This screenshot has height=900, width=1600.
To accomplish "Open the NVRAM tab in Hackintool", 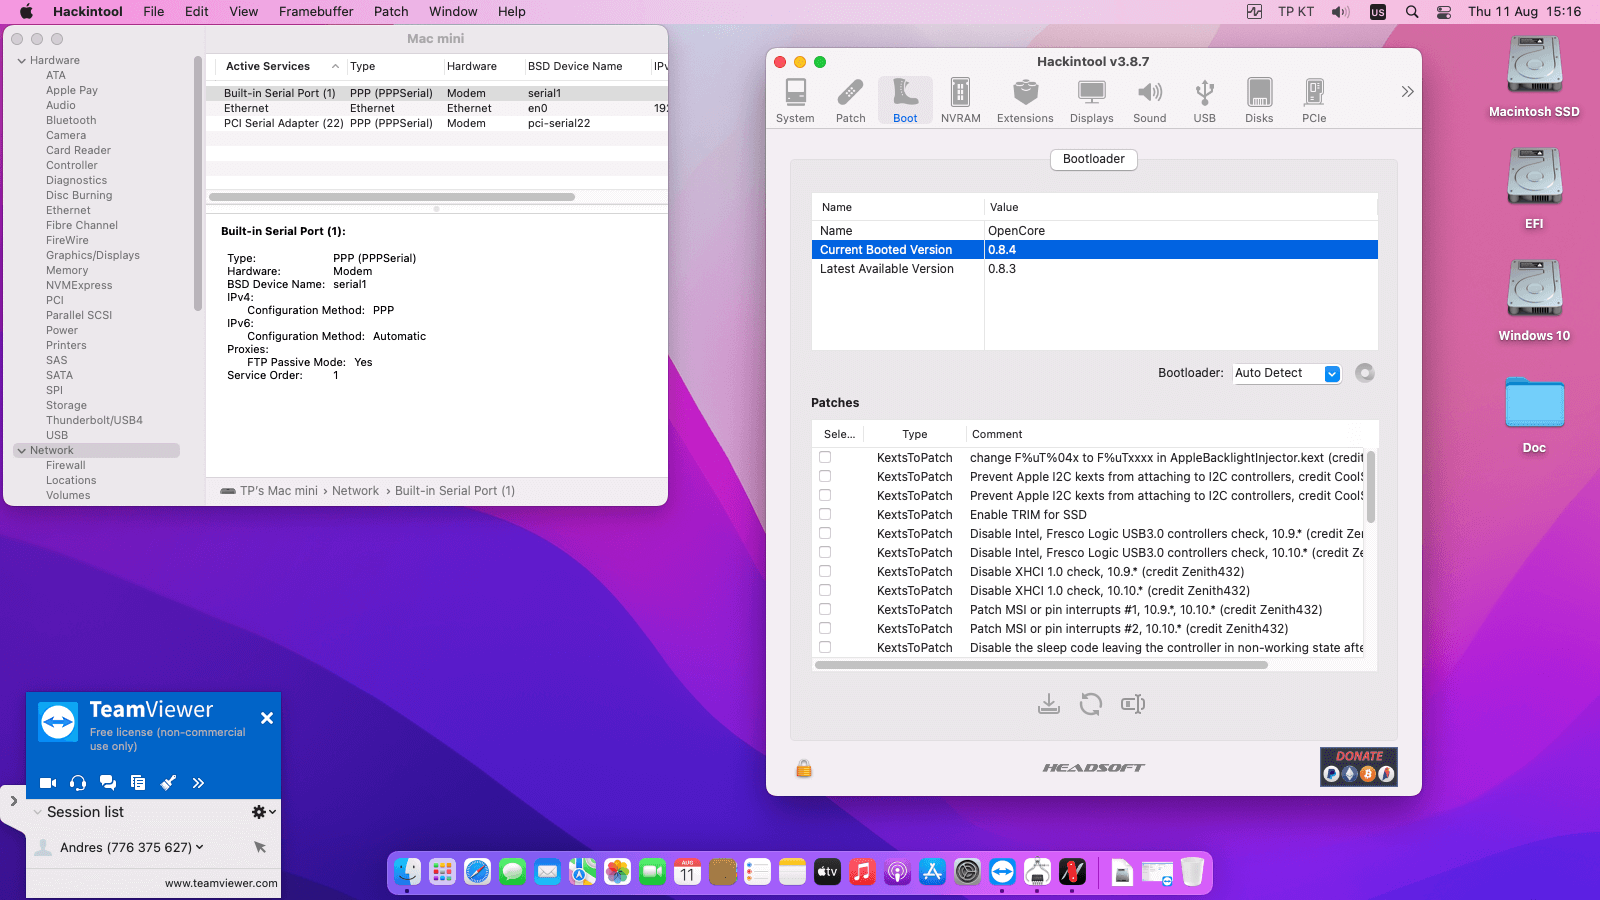I will click(x=960, y=101).
